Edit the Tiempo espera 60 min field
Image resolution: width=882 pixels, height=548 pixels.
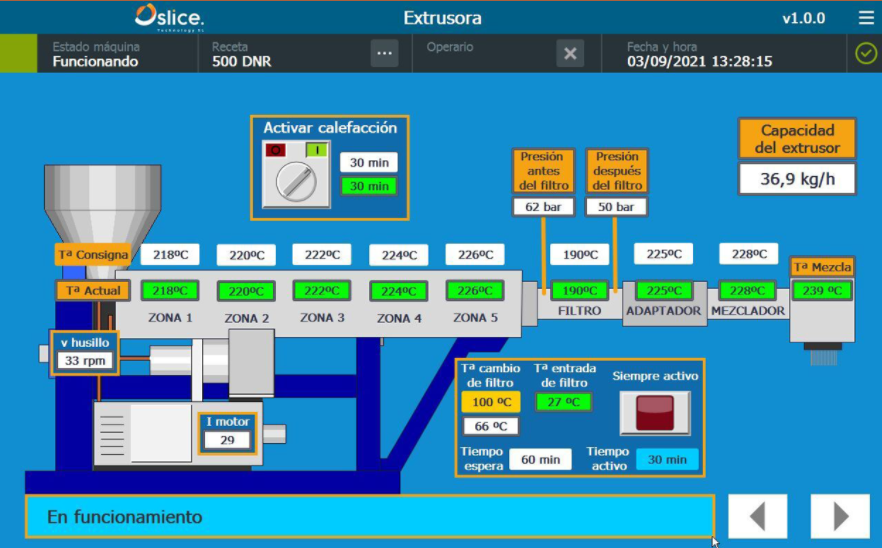pos(540,460)
